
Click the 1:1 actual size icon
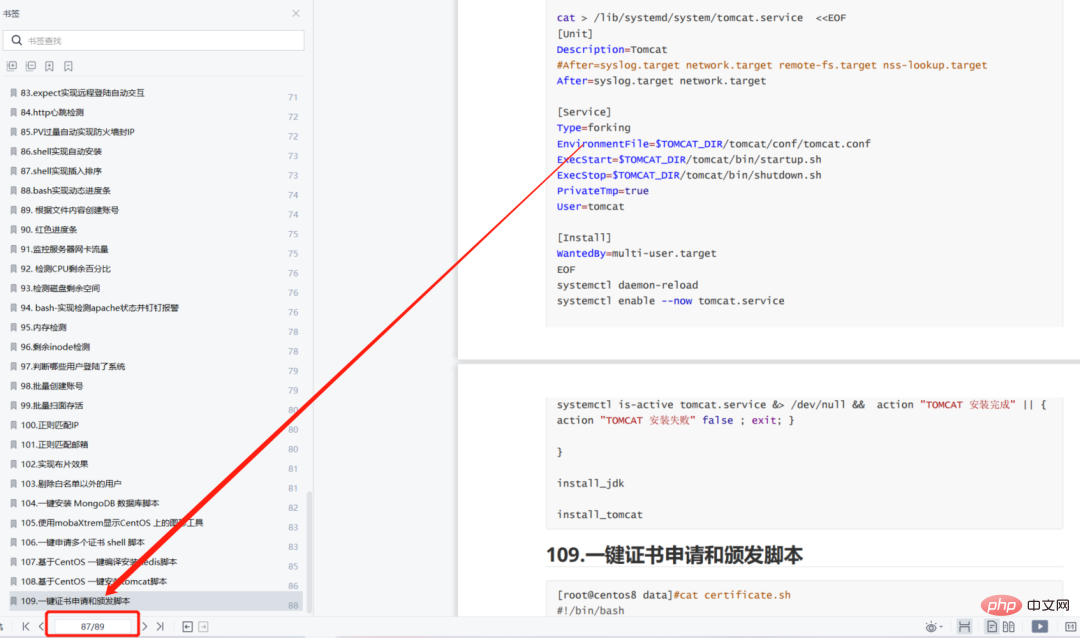point(1070,626)
